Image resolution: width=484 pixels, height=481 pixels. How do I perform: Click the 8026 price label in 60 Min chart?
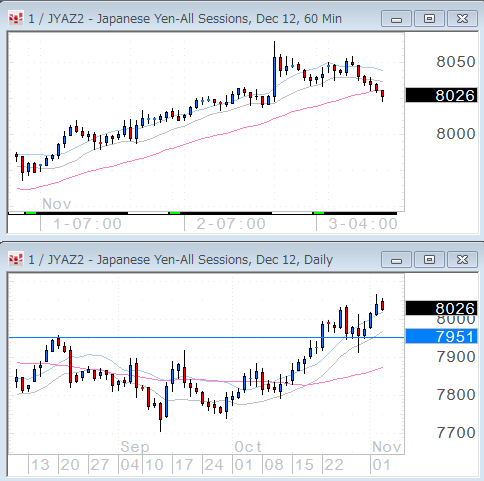442,96
